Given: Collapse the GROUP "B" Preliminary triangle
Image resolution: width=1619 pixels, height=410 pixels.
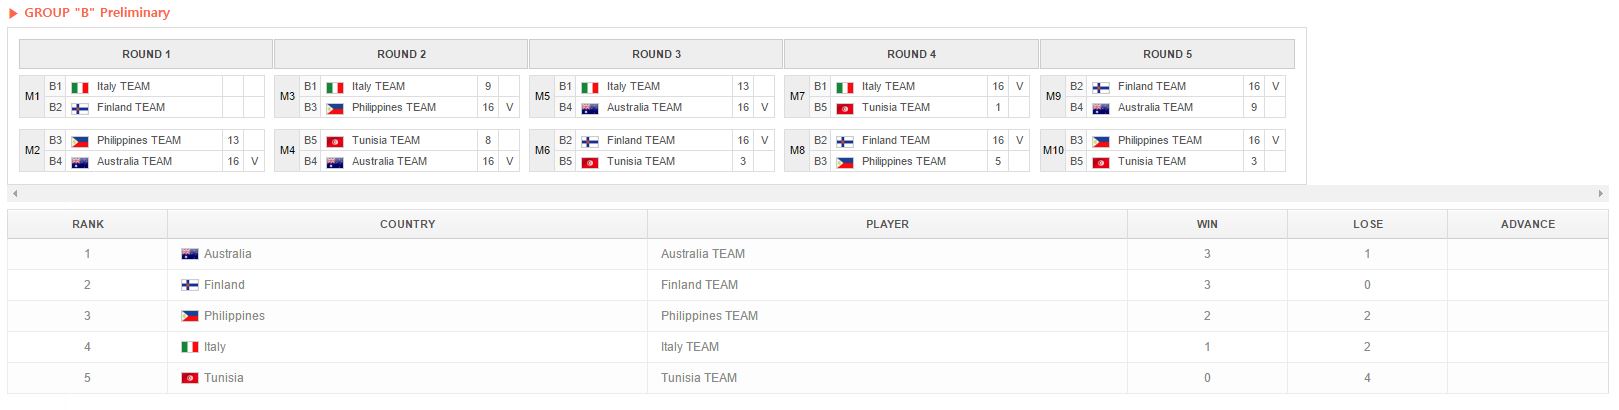Looking at the screenshot, I should [13, 13].
